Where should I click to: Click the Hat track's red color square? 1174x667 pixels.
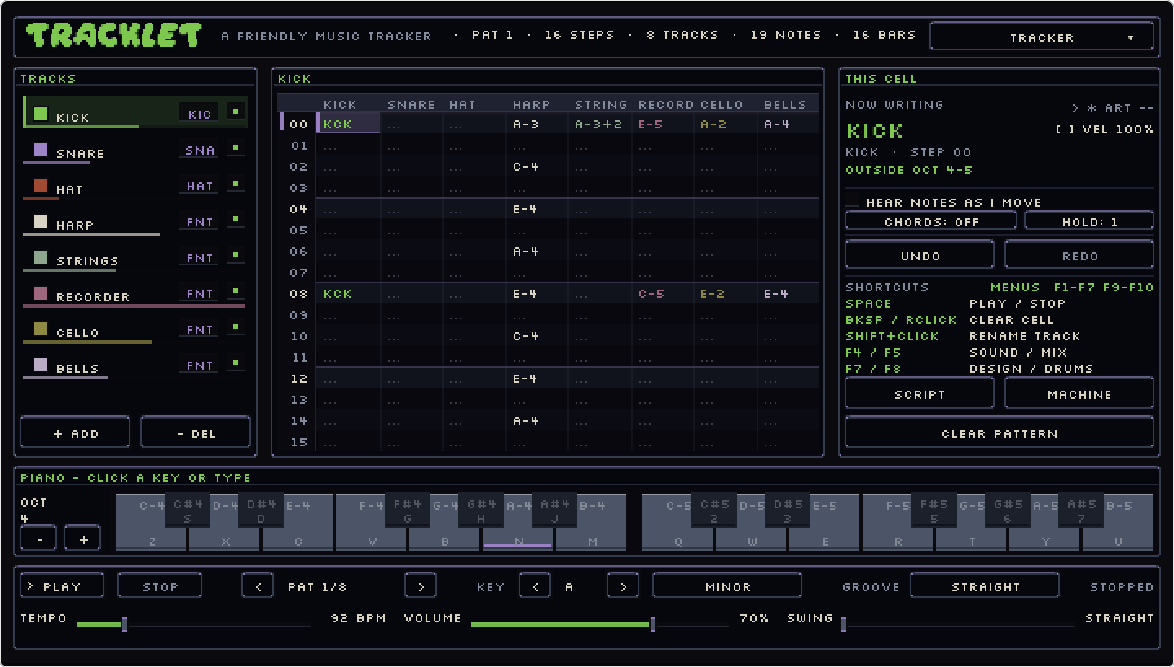pyautogui.click(x=40, y=186)
